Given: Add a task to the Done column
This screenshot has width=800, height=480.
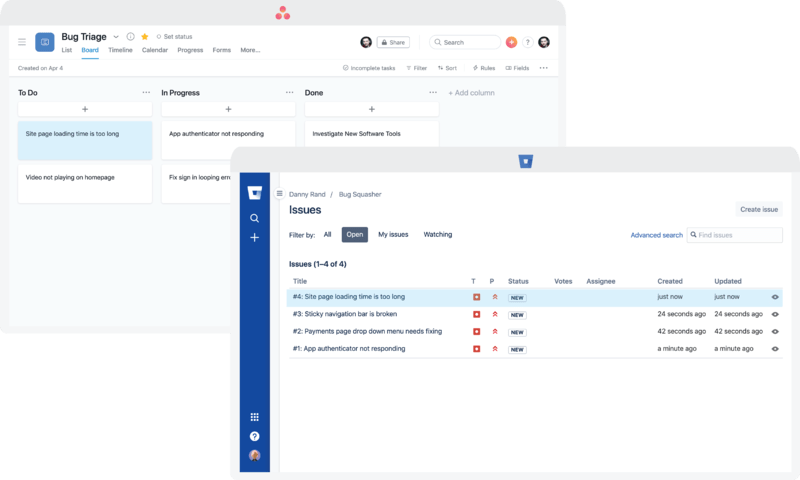Looking at the screenshot, I should coord(372,109).
